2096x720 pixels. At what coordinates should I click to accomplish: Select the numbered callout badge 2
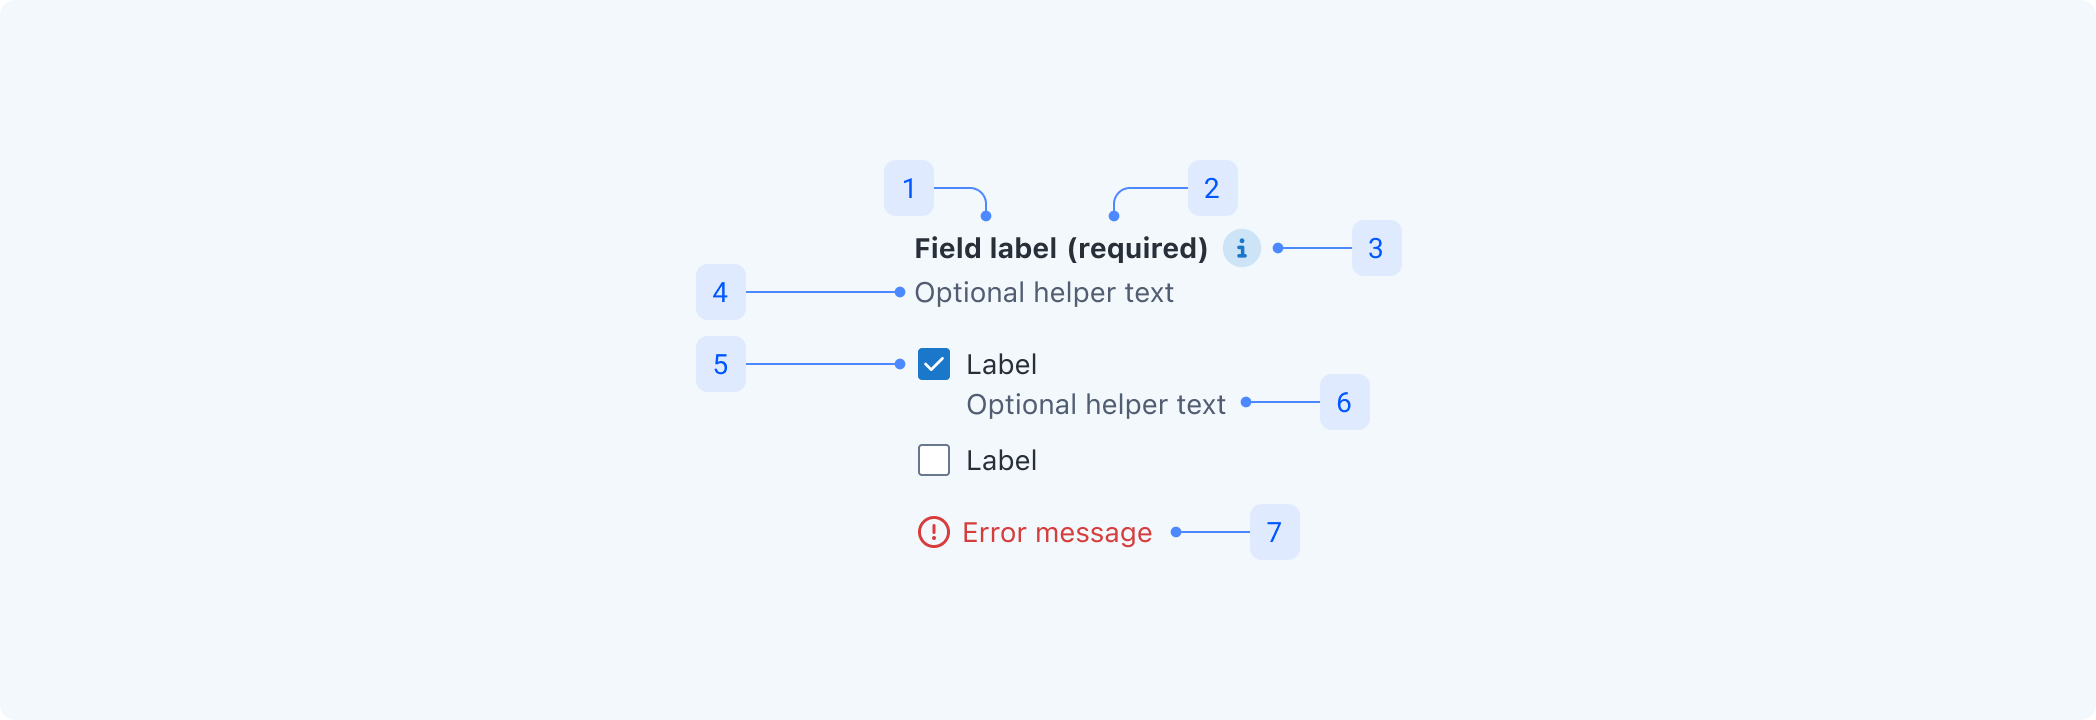[x=1212, y=188]
